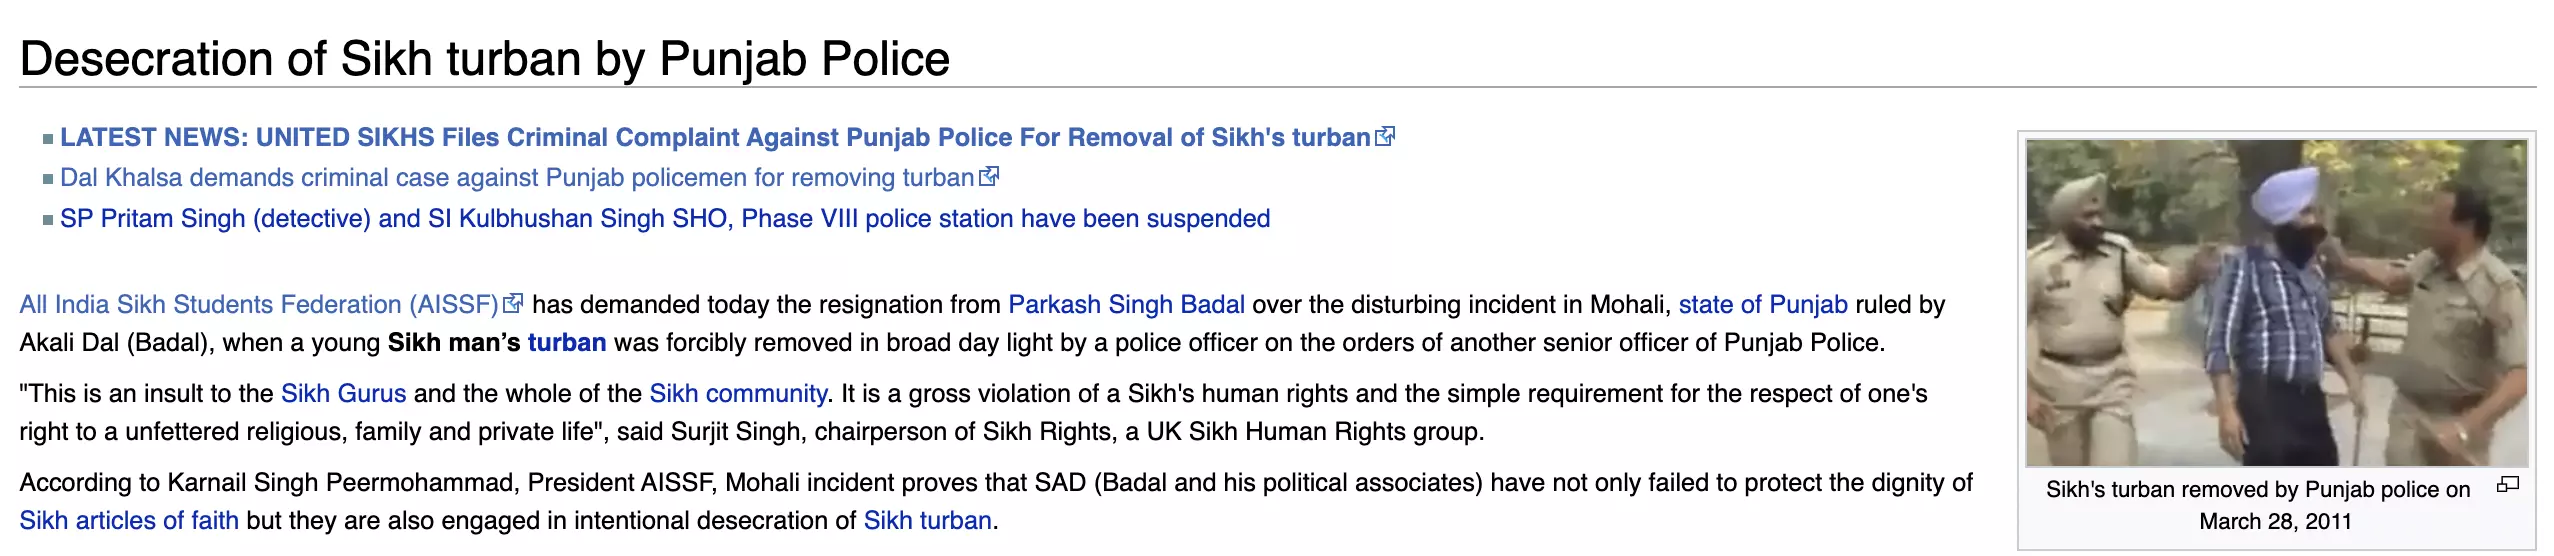Viewport: 2554px width, 556px height.
Task: Open the LATEST NEWS UNITED SIKHS complaint link
Action: [x=714, y=138]
